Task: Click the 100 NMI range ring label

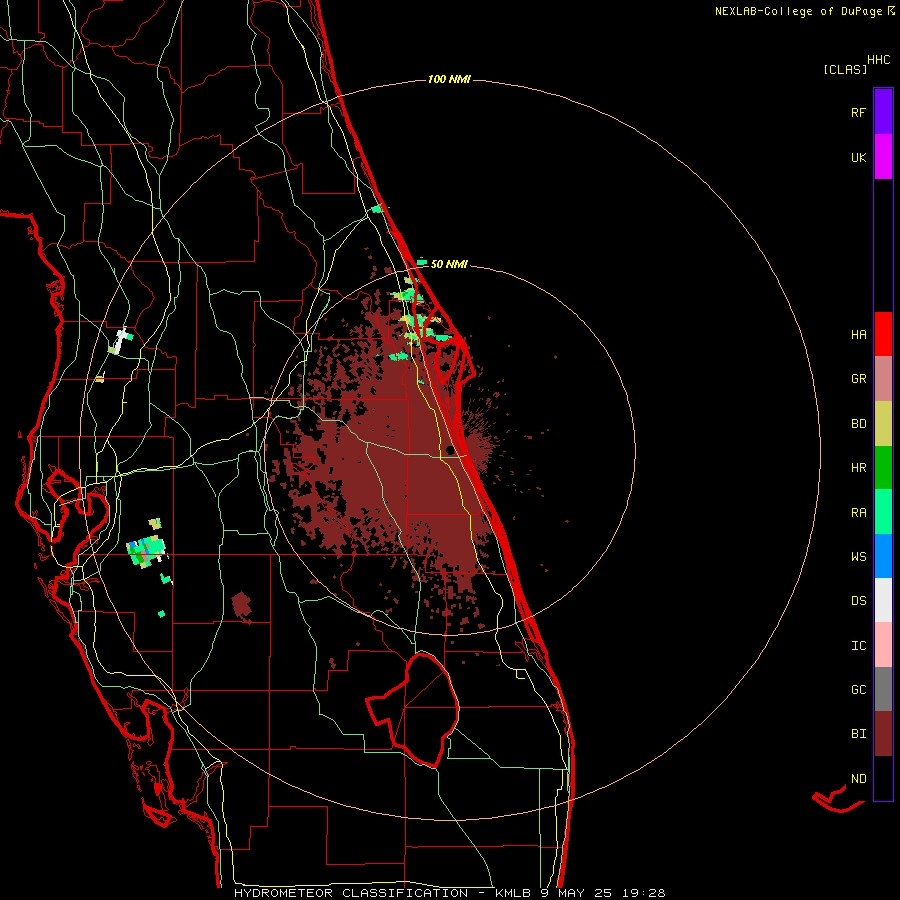Action: [x=449, y=79]
